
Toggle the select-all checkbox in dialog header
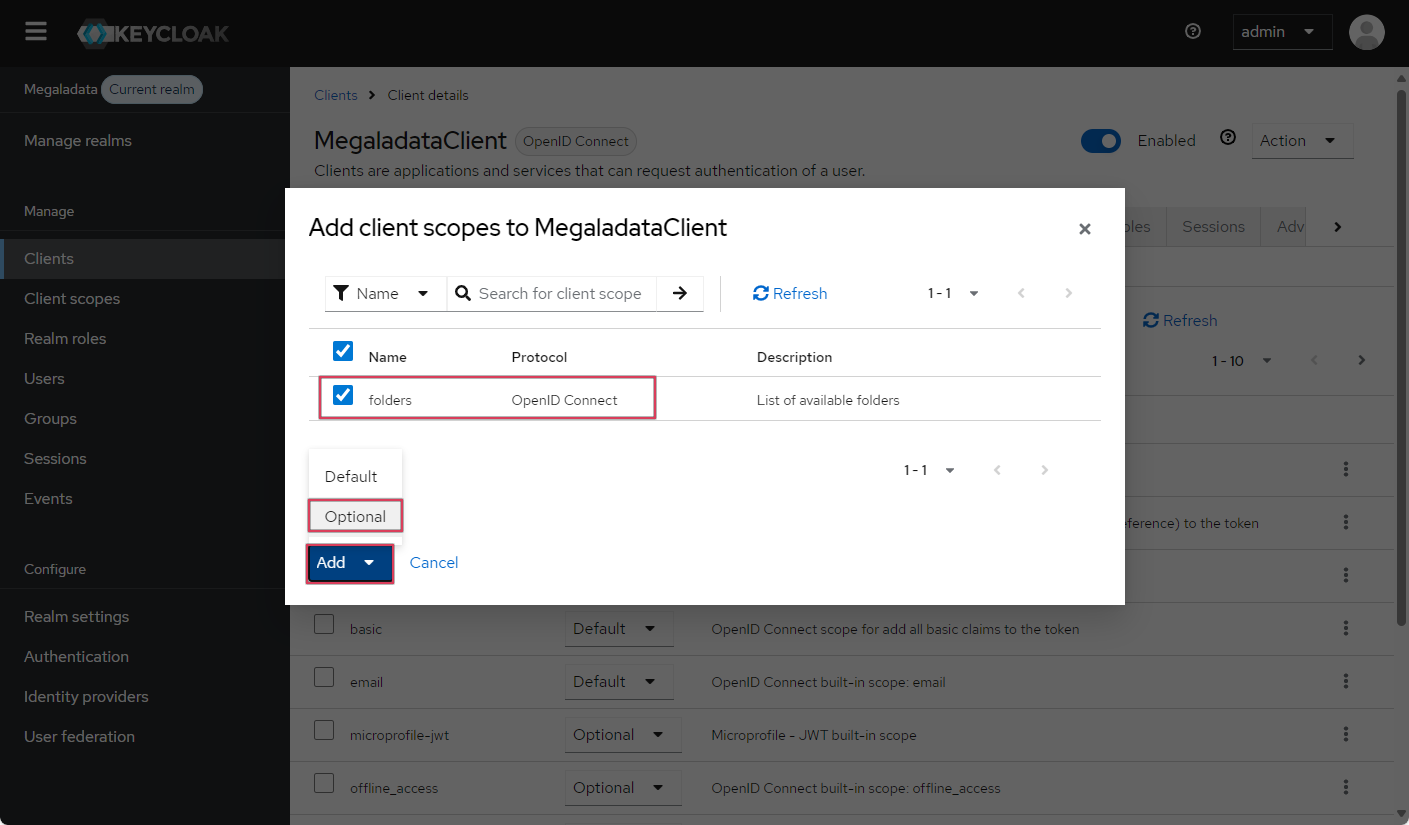[343, 351]
